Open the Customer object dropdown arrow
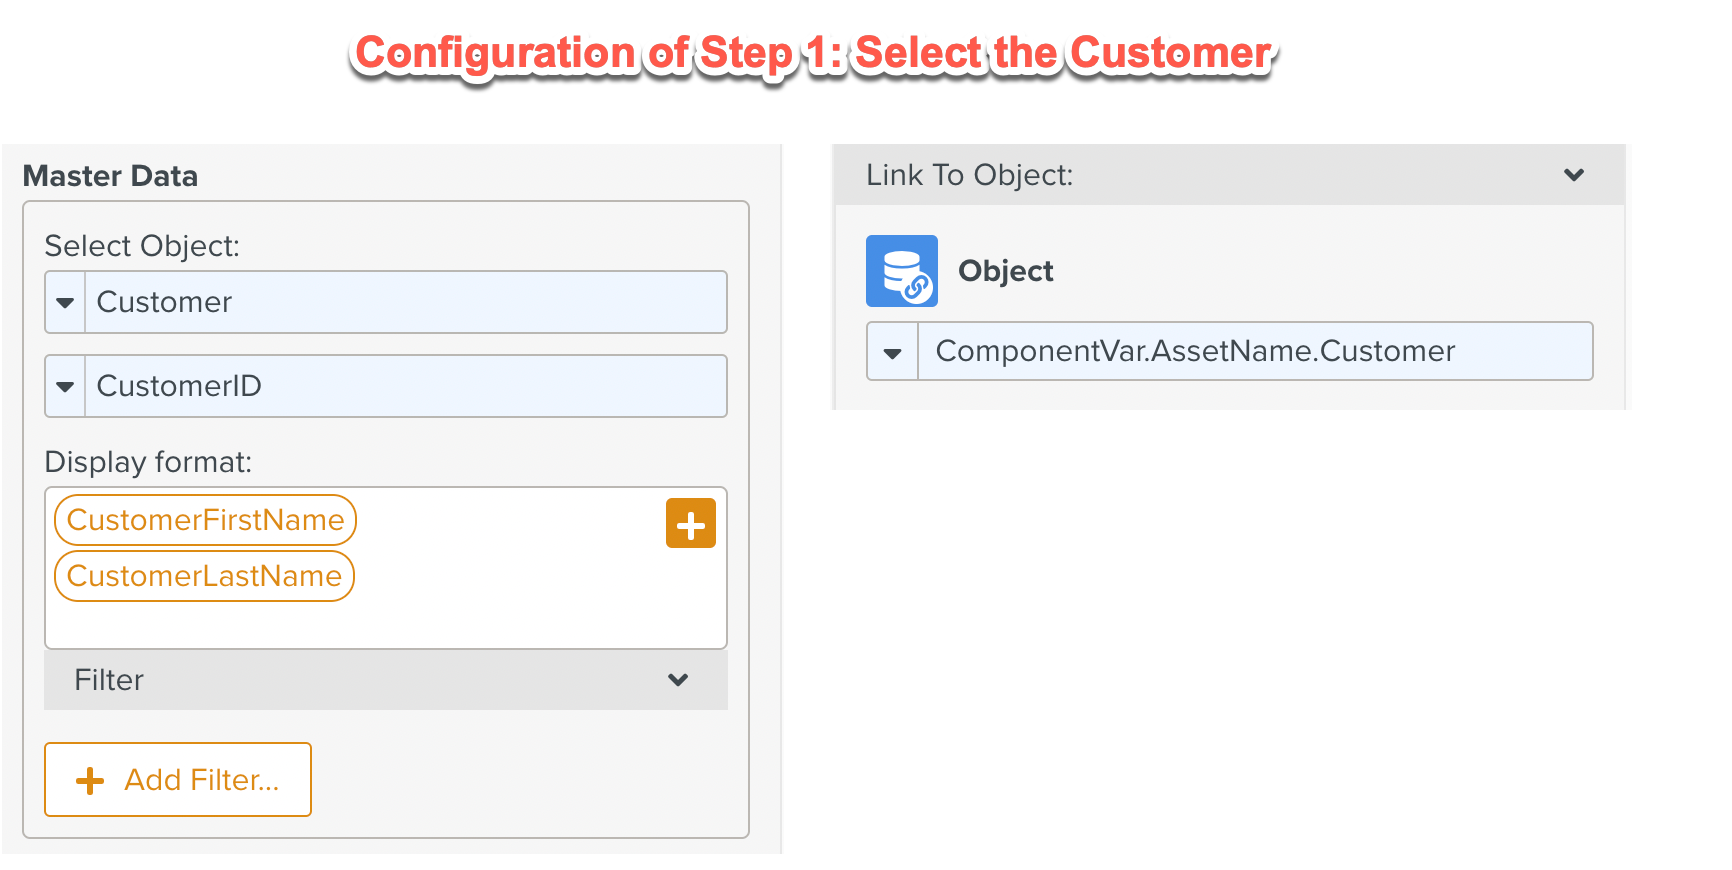 (66, 302)
